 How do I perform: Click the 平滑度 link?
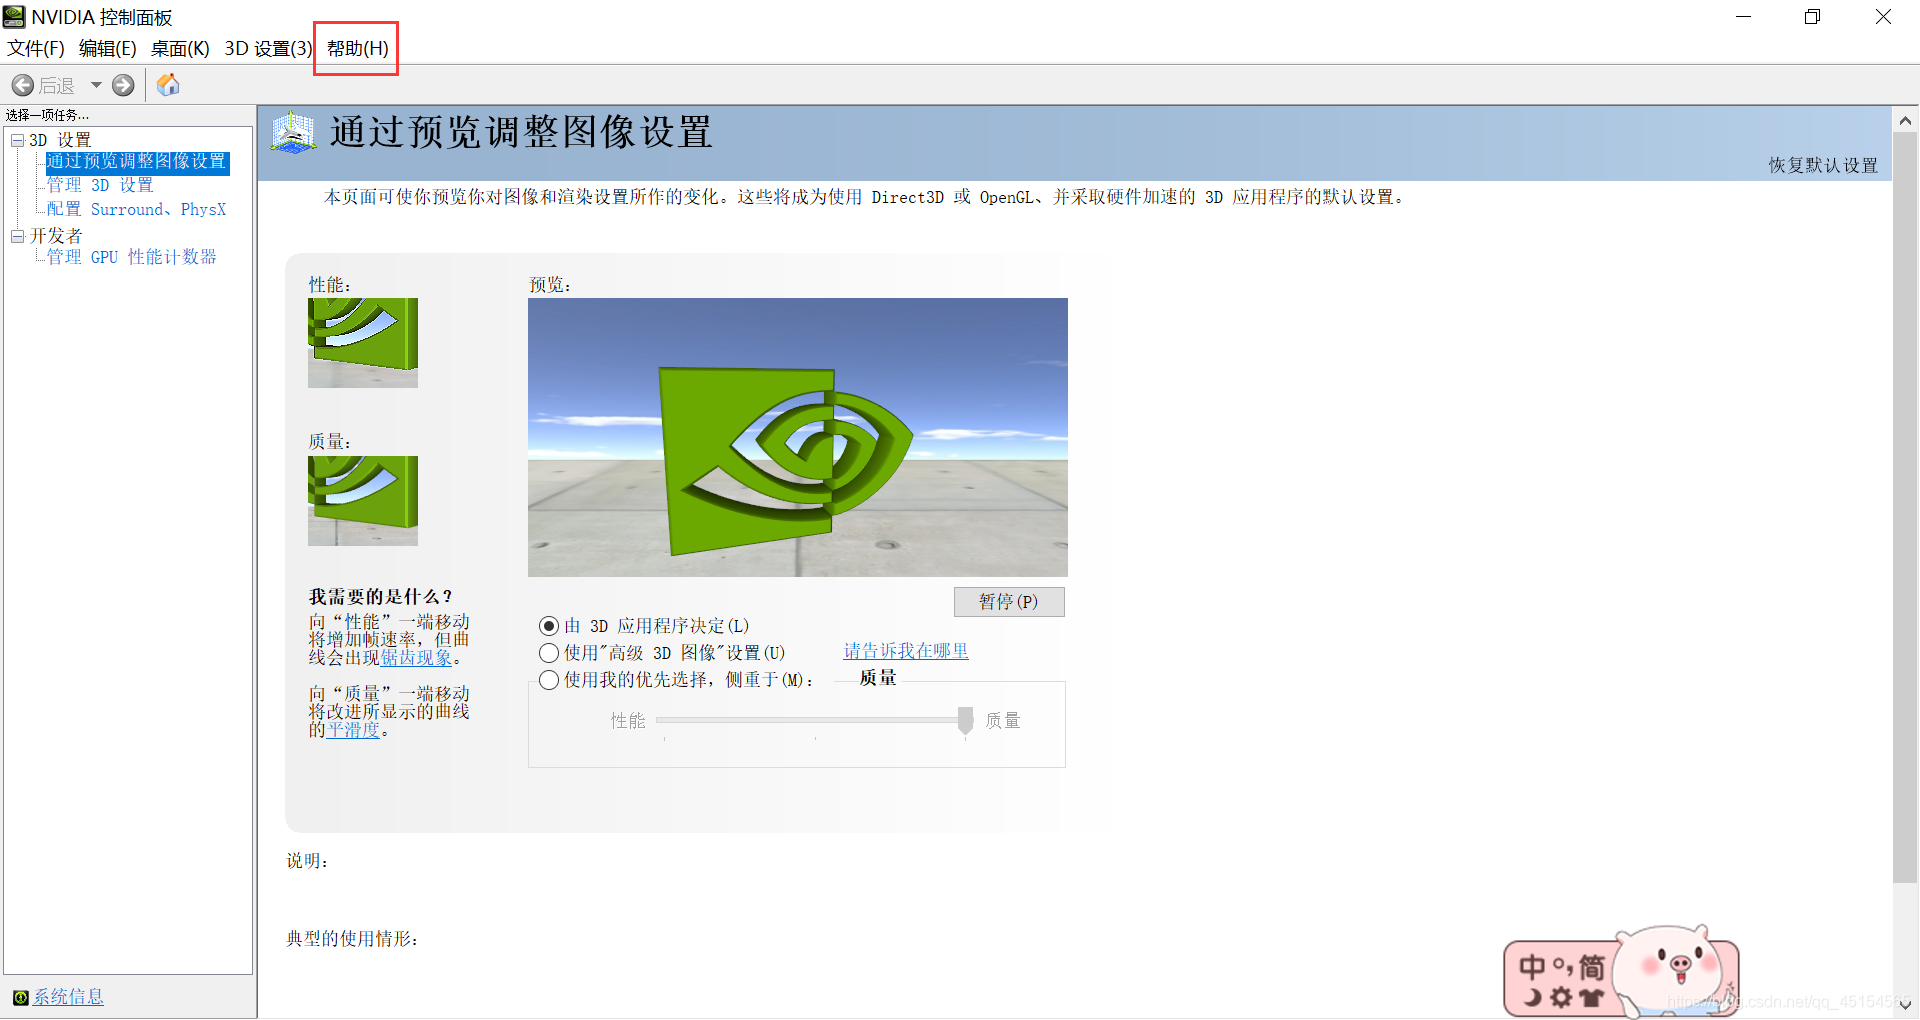[353, 730]
